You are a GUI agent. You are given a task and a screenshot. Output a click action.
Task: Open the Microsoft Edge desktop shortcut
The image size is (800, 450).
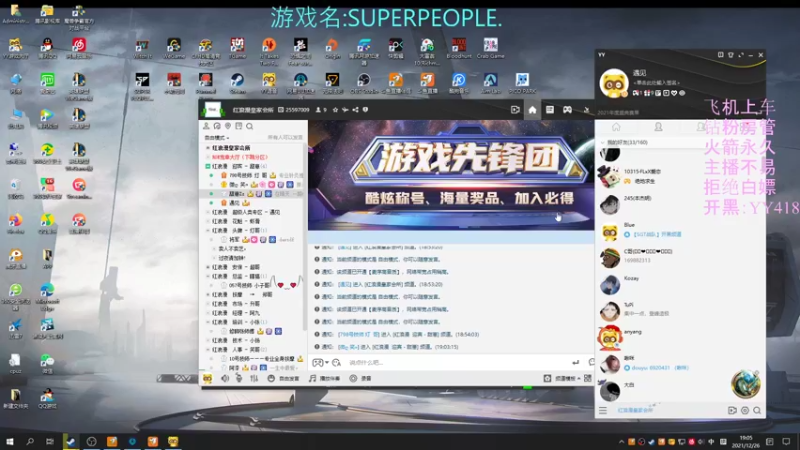tap(47, 297)
